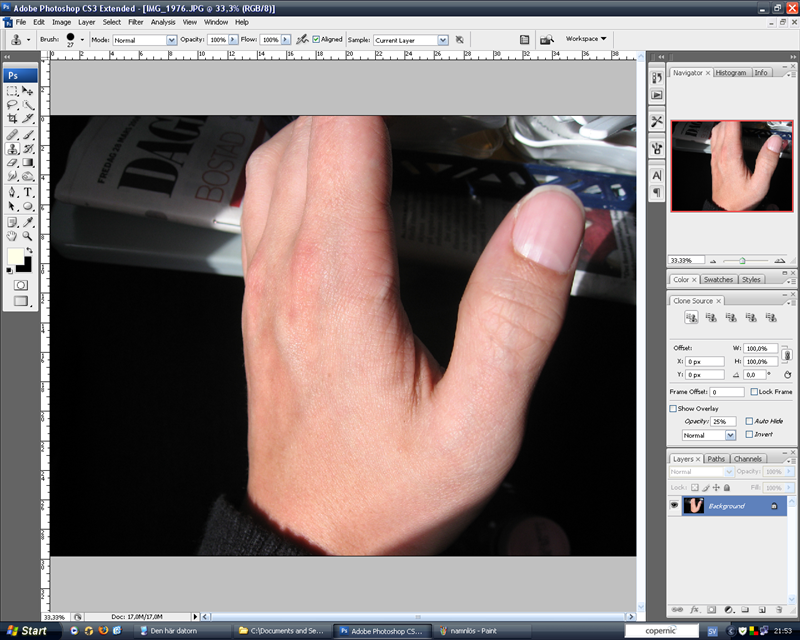The height and width of the screenshot is (640, 800).
Task: Create a new layer from Layers panel
Action: 762,609
